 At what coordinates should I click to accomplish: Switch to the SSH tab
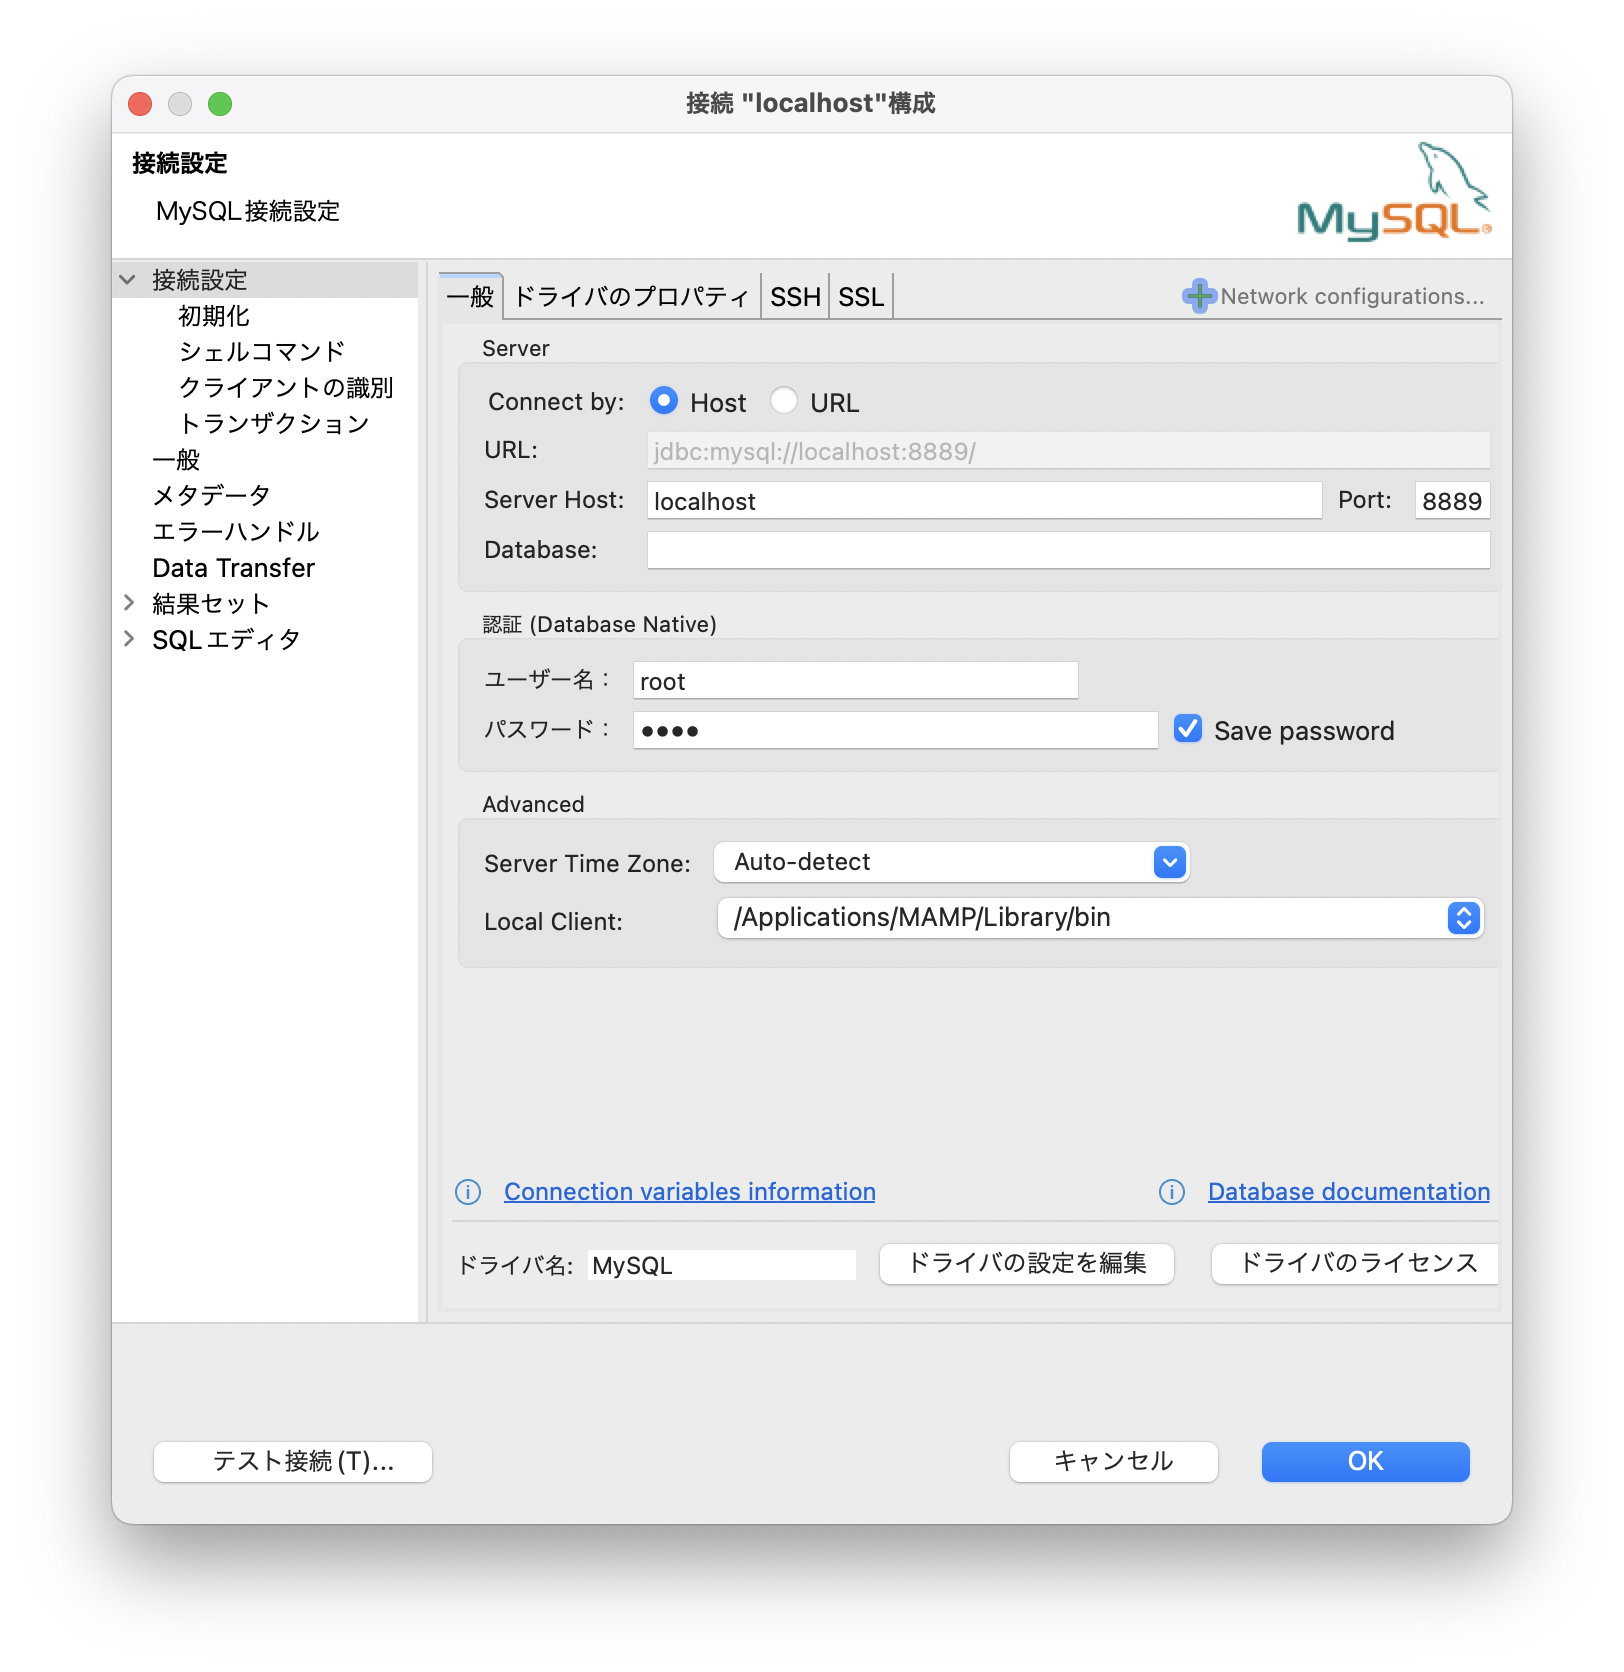tap(795, 297)
